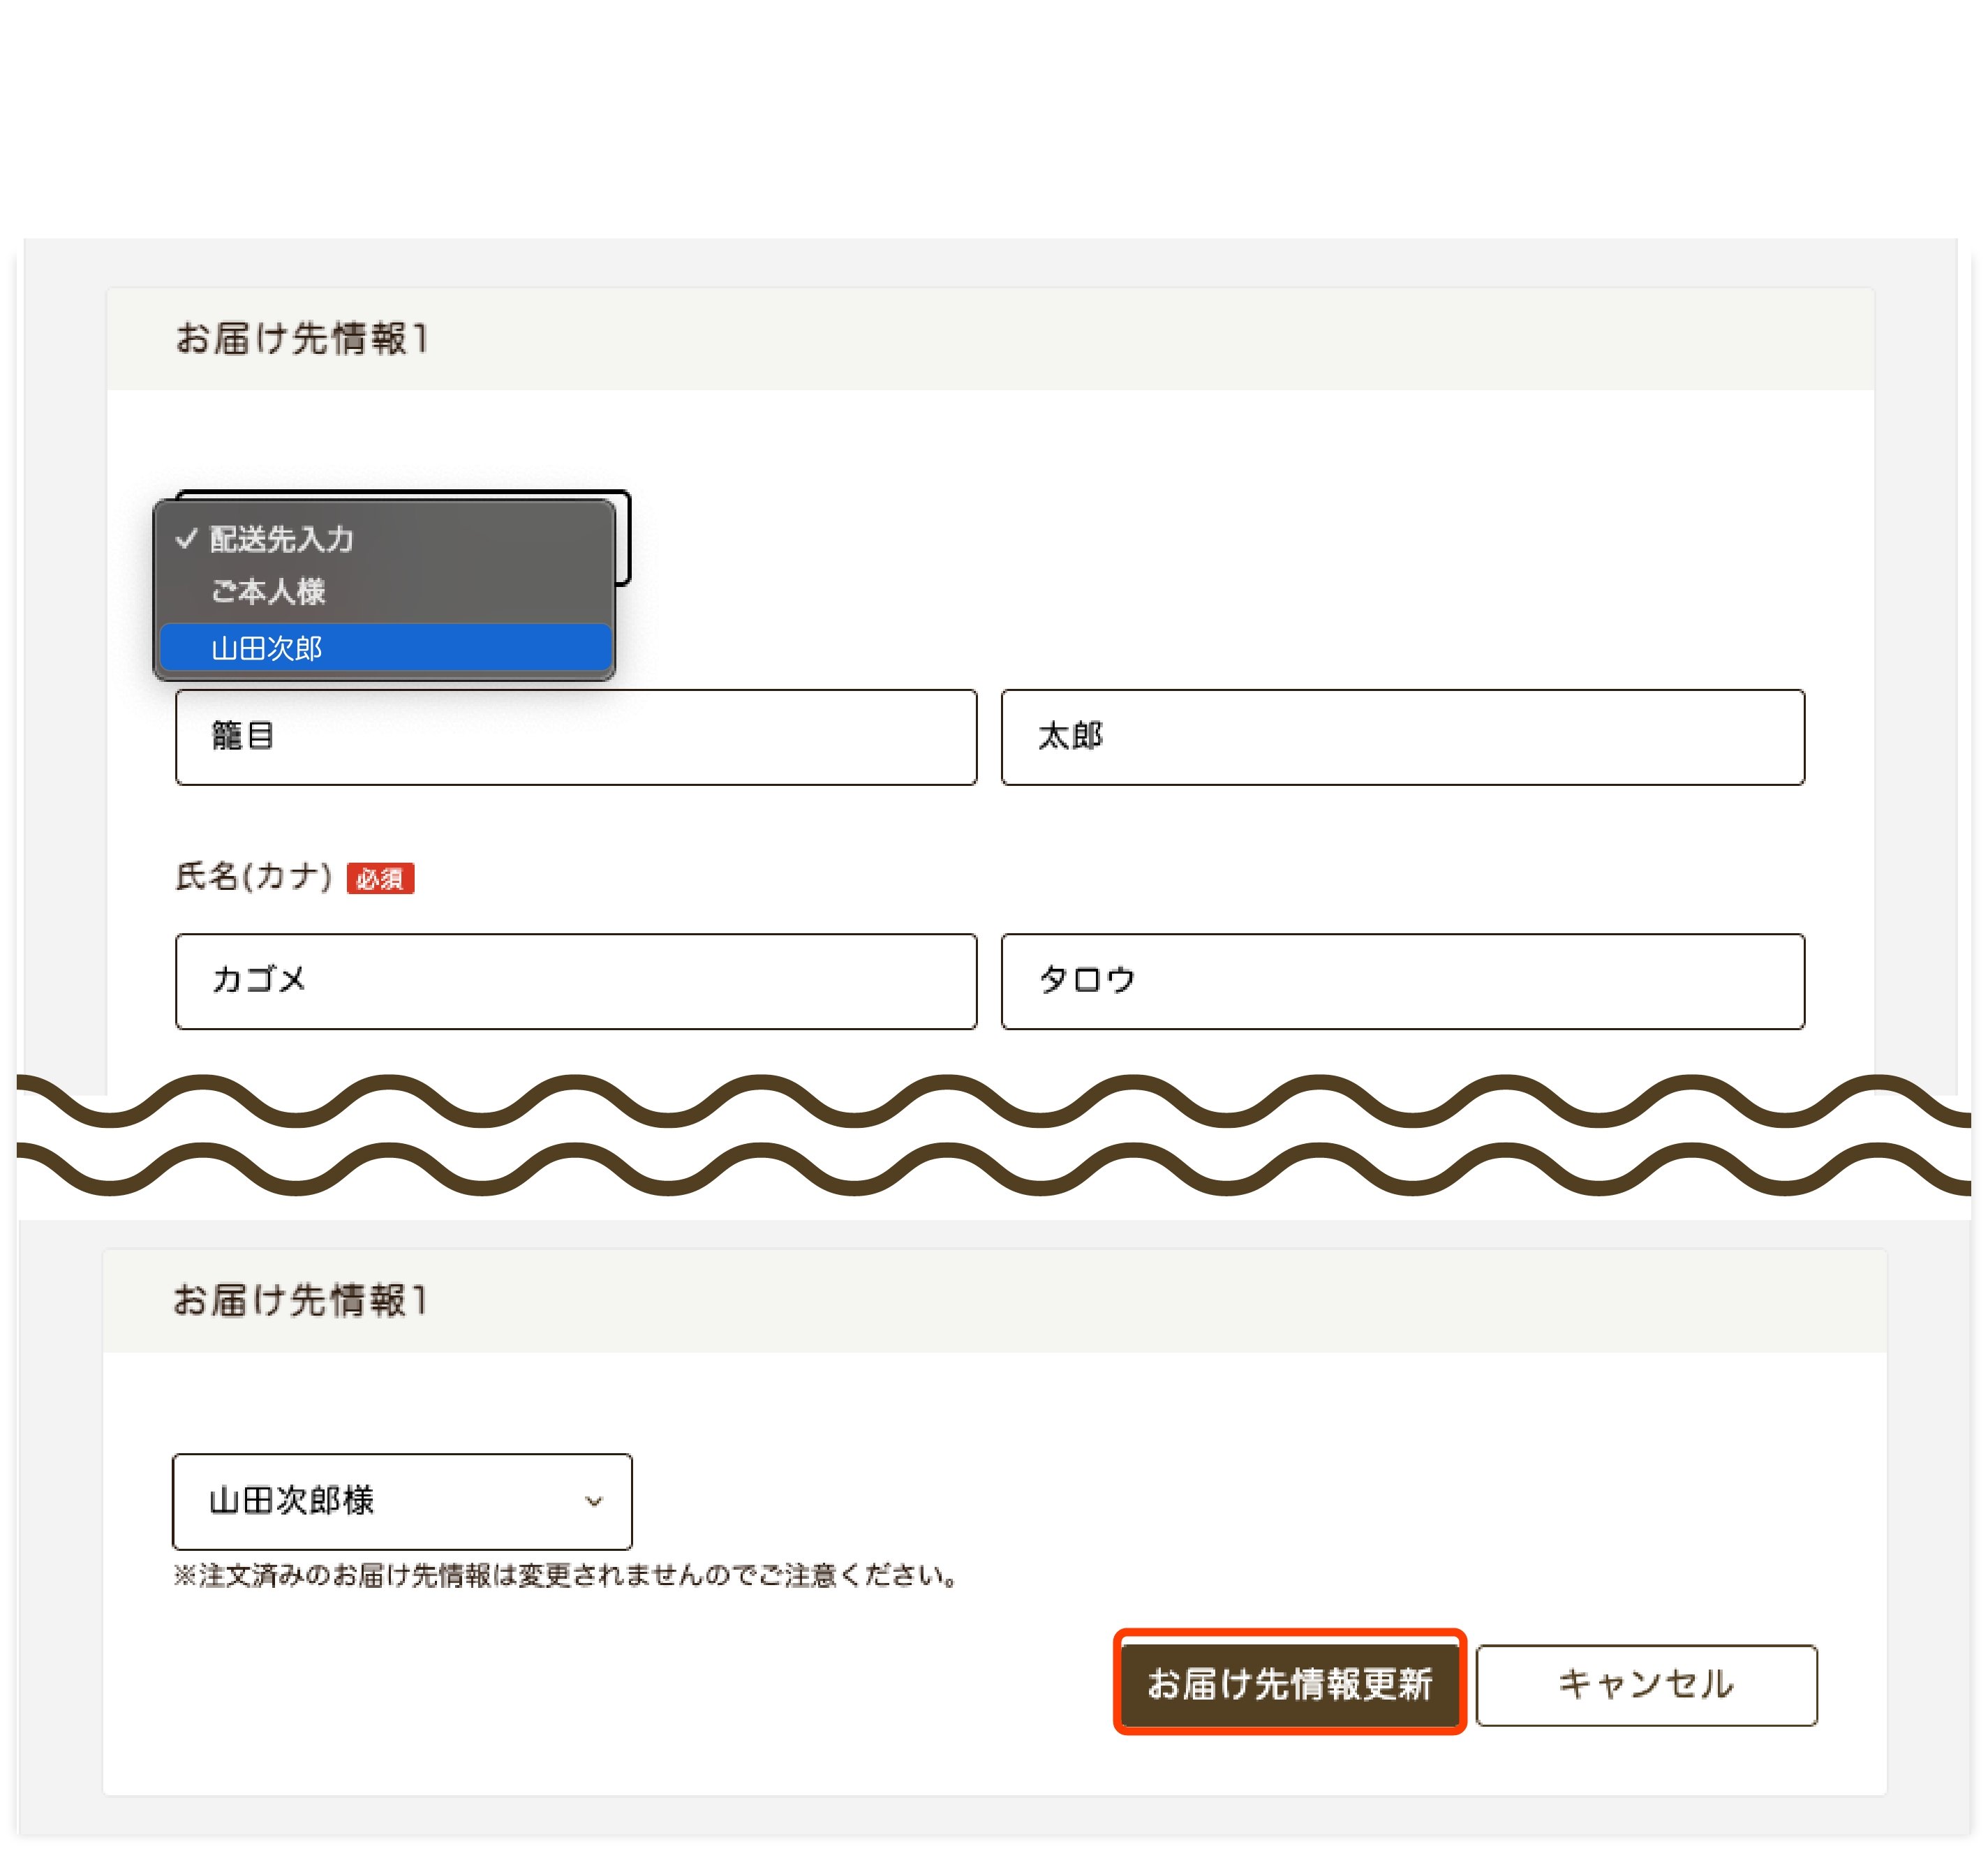Click the キャンセル button
Viewport: 1988px width, 1851px height.
(1646, 1685)
